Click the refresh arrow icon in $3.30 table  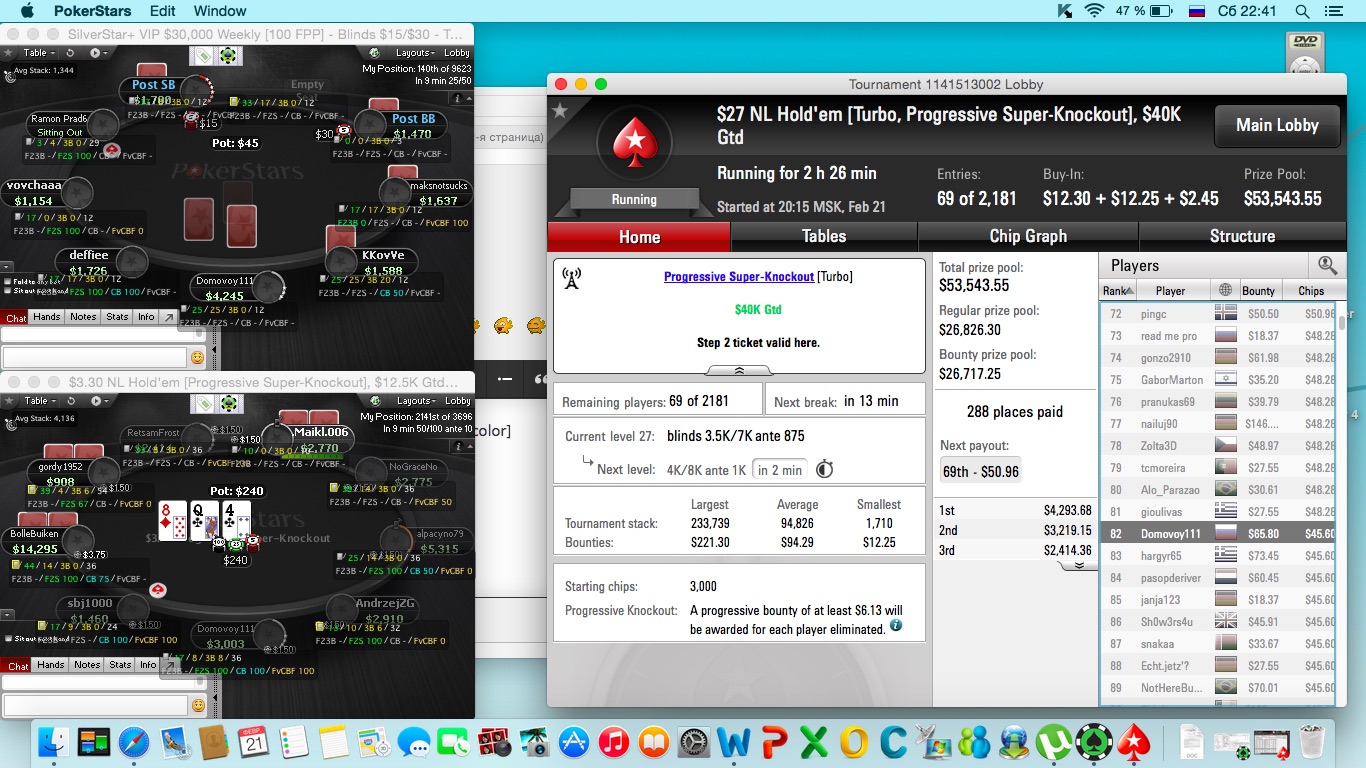click(x=71, y=401)
